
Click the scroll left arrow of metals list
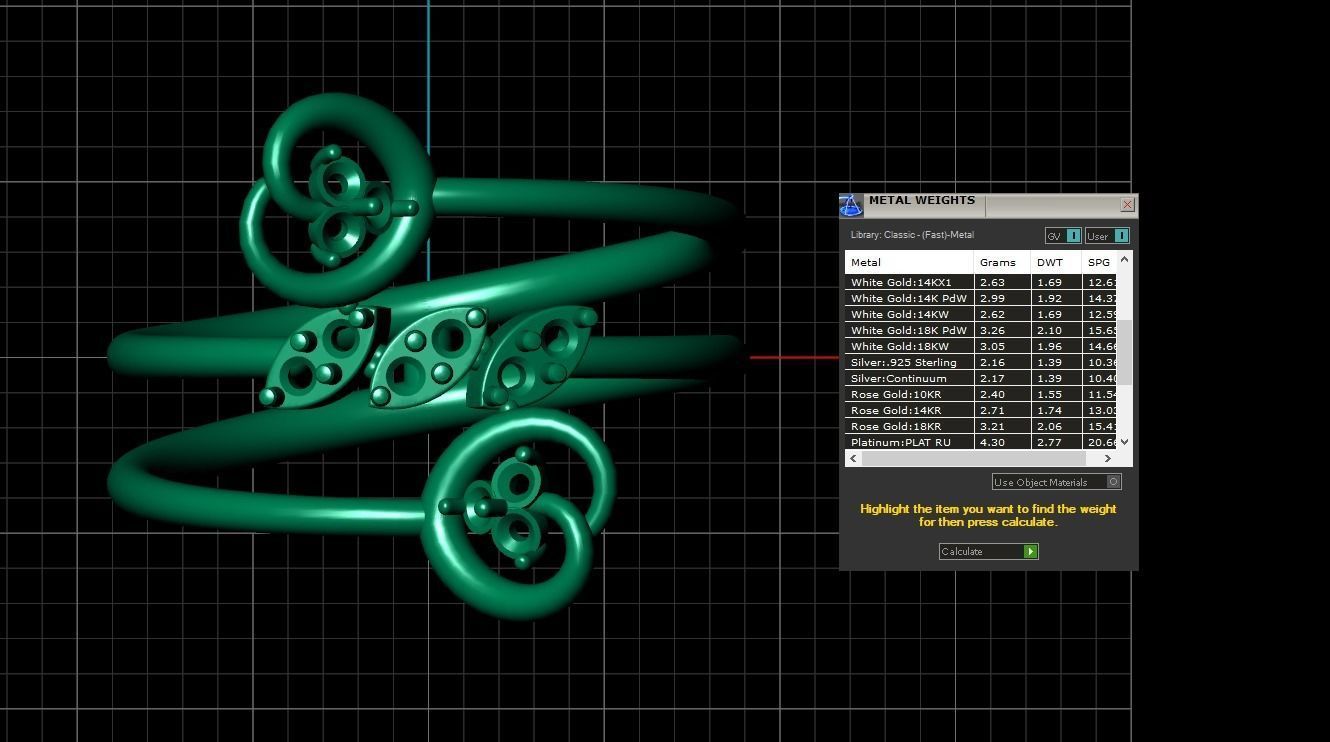coord(853,458)
